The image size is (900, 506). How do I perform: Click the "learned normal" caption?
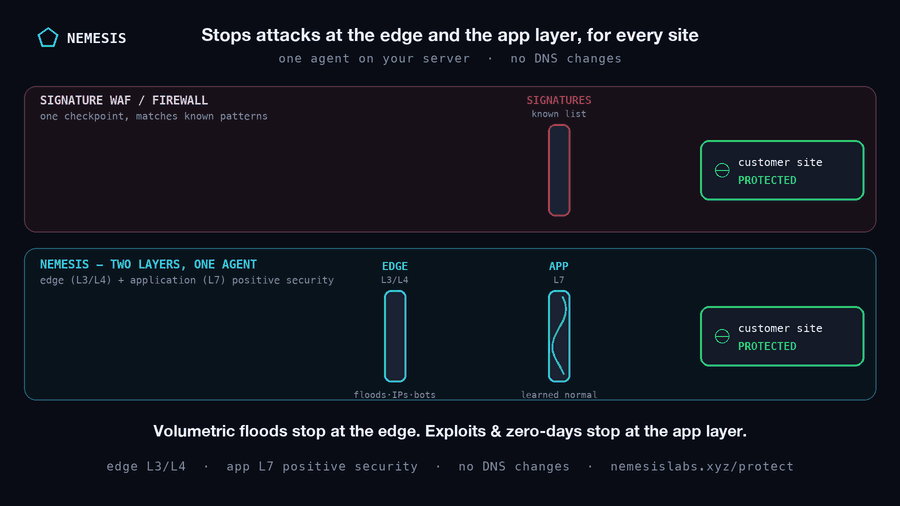click(559, 395)
